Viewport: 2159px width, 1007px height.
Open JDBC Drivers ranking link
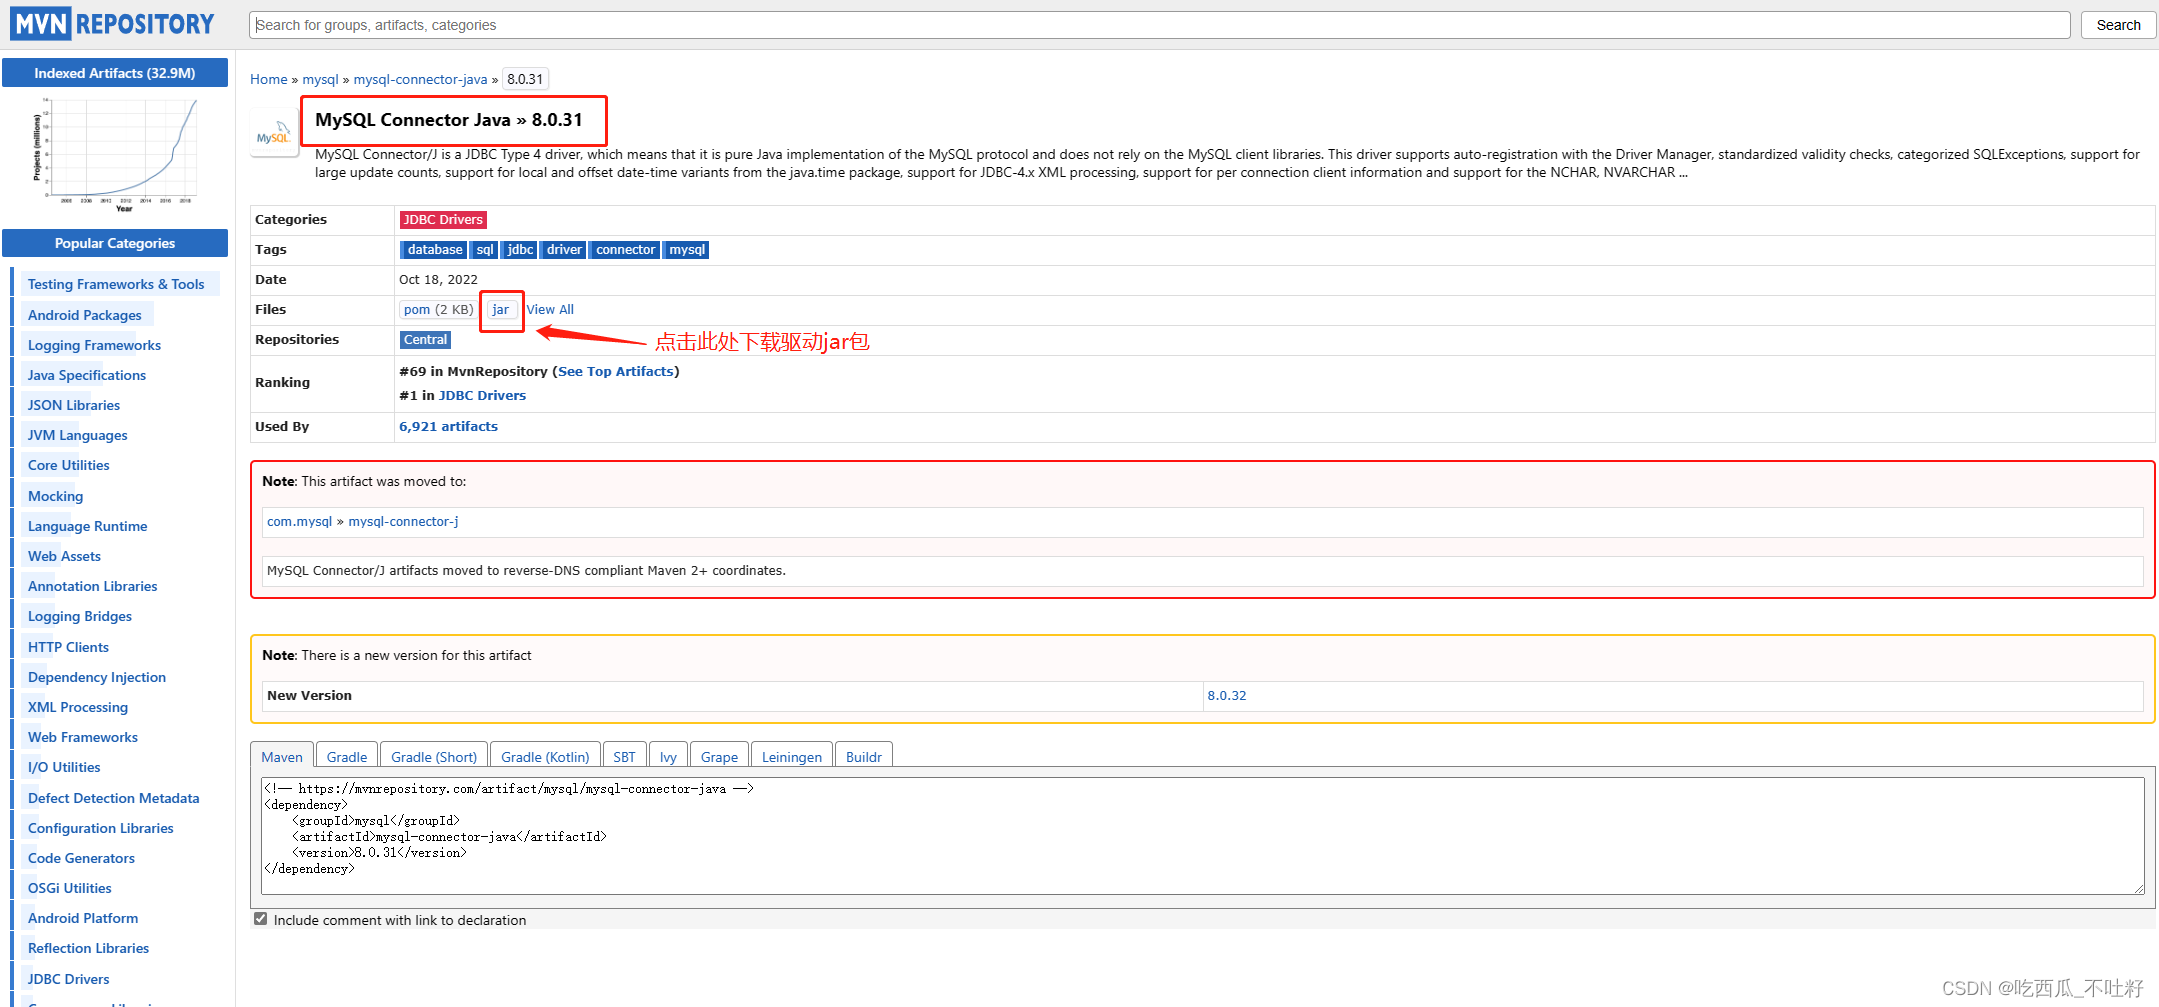pyautogui.click(x=482, y=395)
